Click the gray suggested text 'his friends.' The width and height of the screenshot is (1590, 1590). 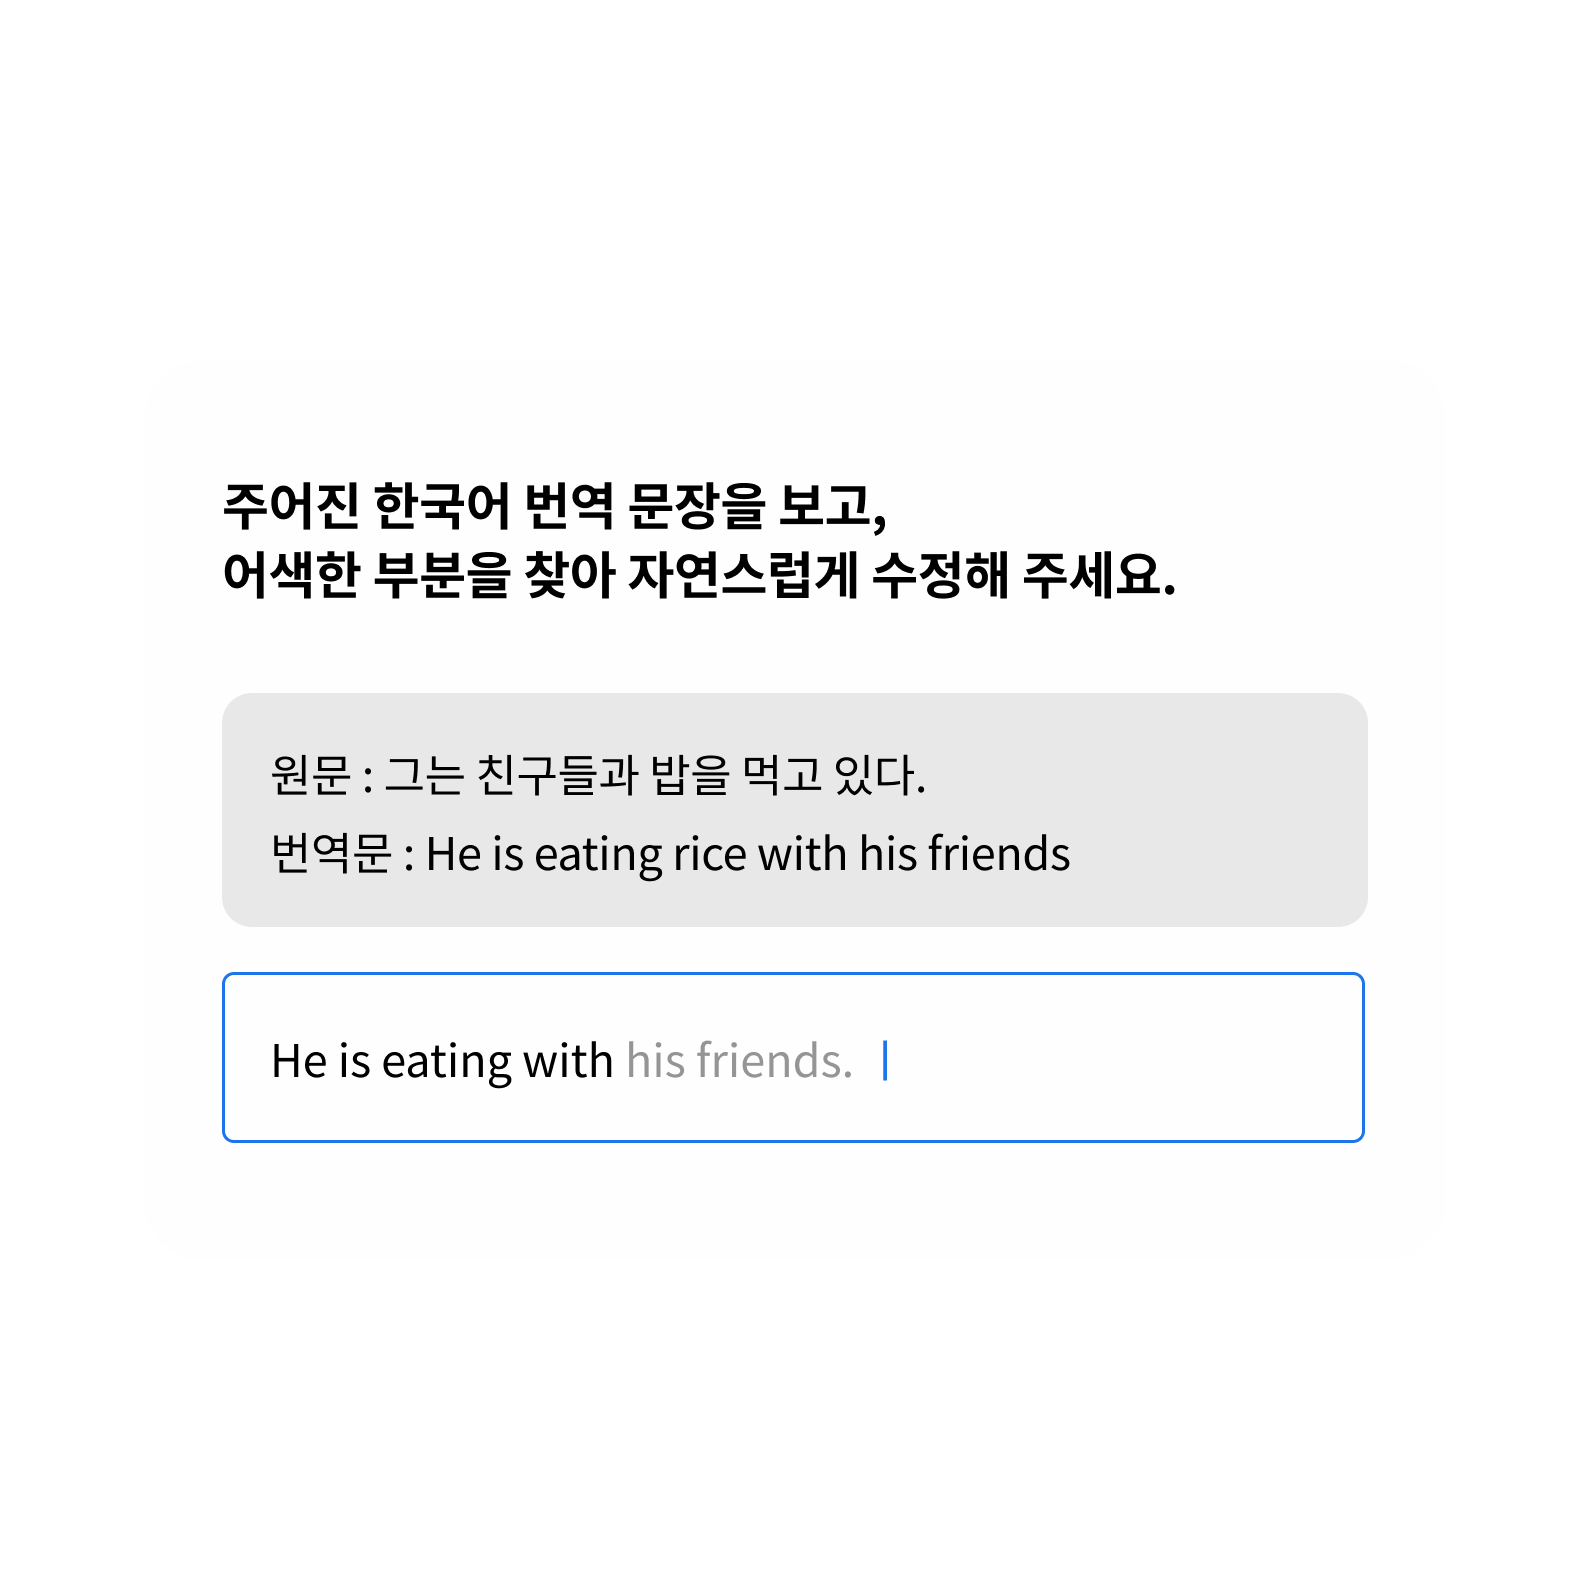[739, 1060]
